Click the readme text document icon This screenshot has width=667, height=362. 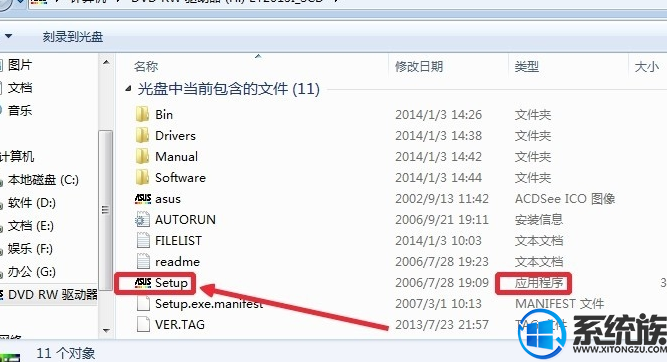tap(143, 261)
